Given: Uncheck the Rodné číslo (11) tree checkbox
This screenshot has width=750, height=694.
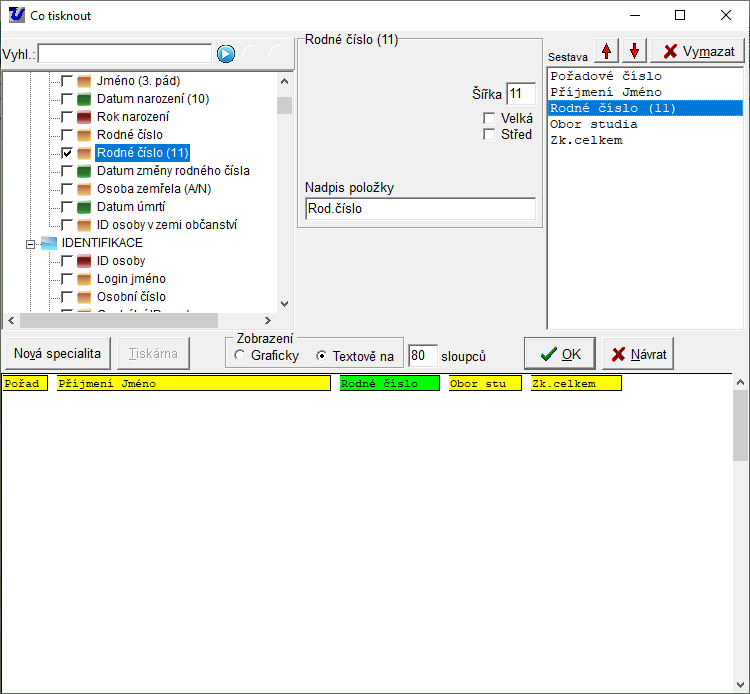Looking at the screenshot, I should tap(67, 153).
